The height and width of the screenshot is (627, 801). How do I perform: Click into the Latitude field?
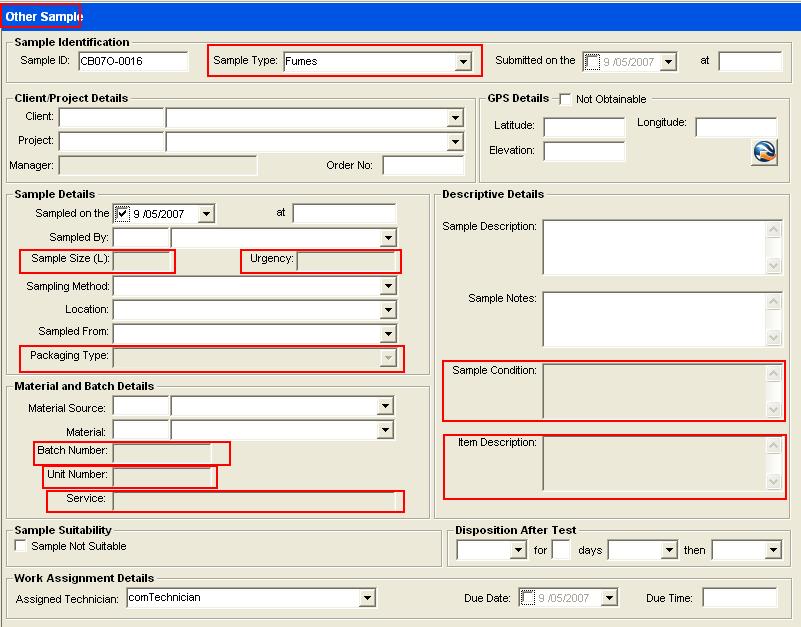point(584,127)
